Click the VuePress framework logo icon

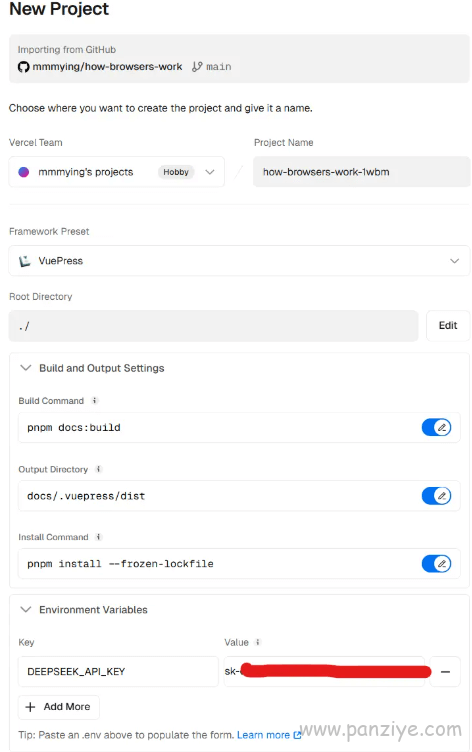tap(24, 261)
